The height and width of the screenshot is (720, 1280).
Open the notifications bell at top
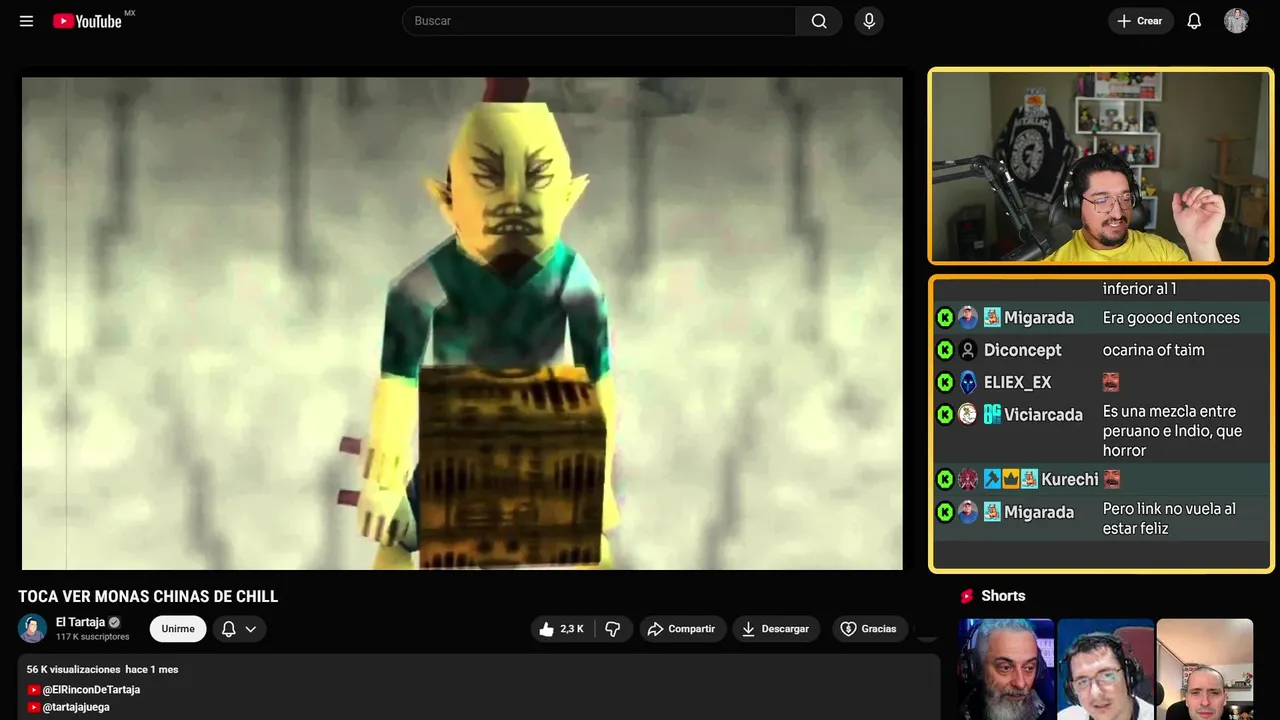[x=1194, y=21]
